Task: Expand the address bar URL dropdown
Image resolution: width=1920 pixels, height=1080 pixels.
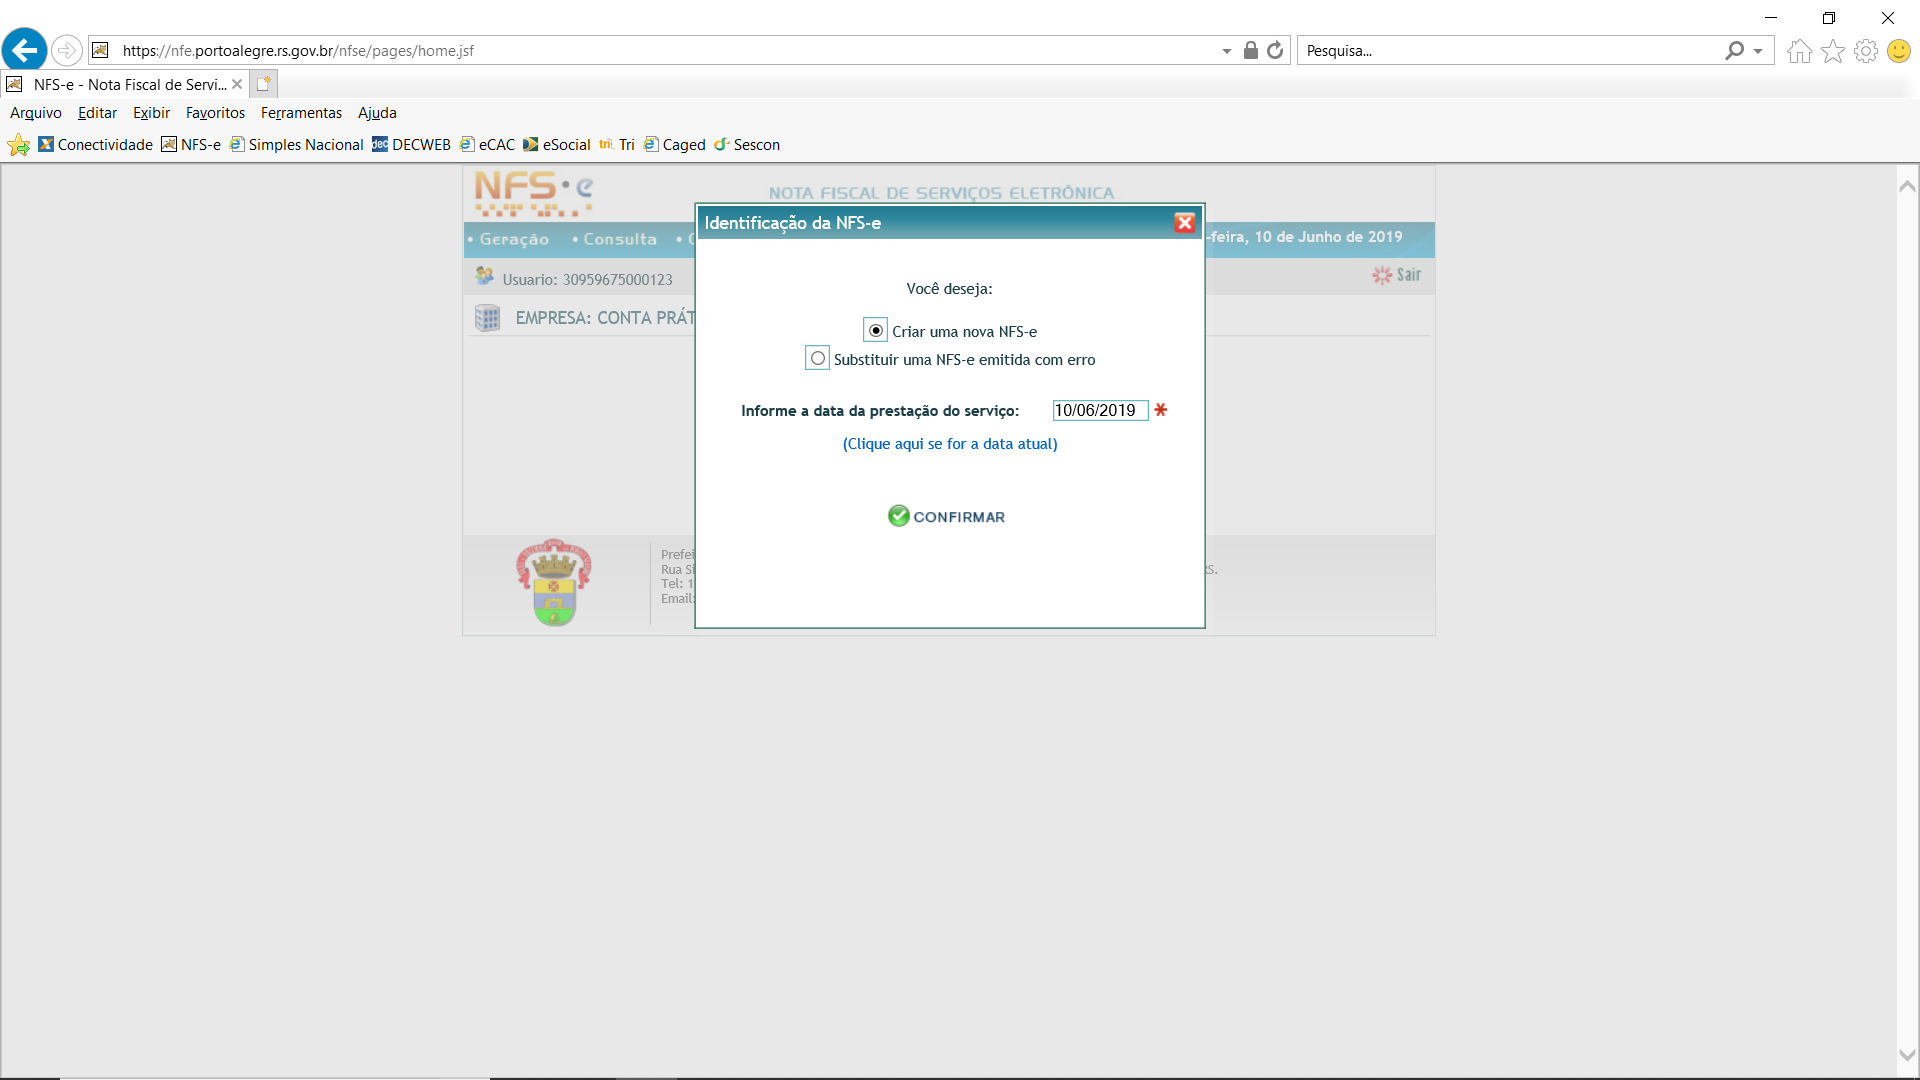Action: (x=1226, y=51)
